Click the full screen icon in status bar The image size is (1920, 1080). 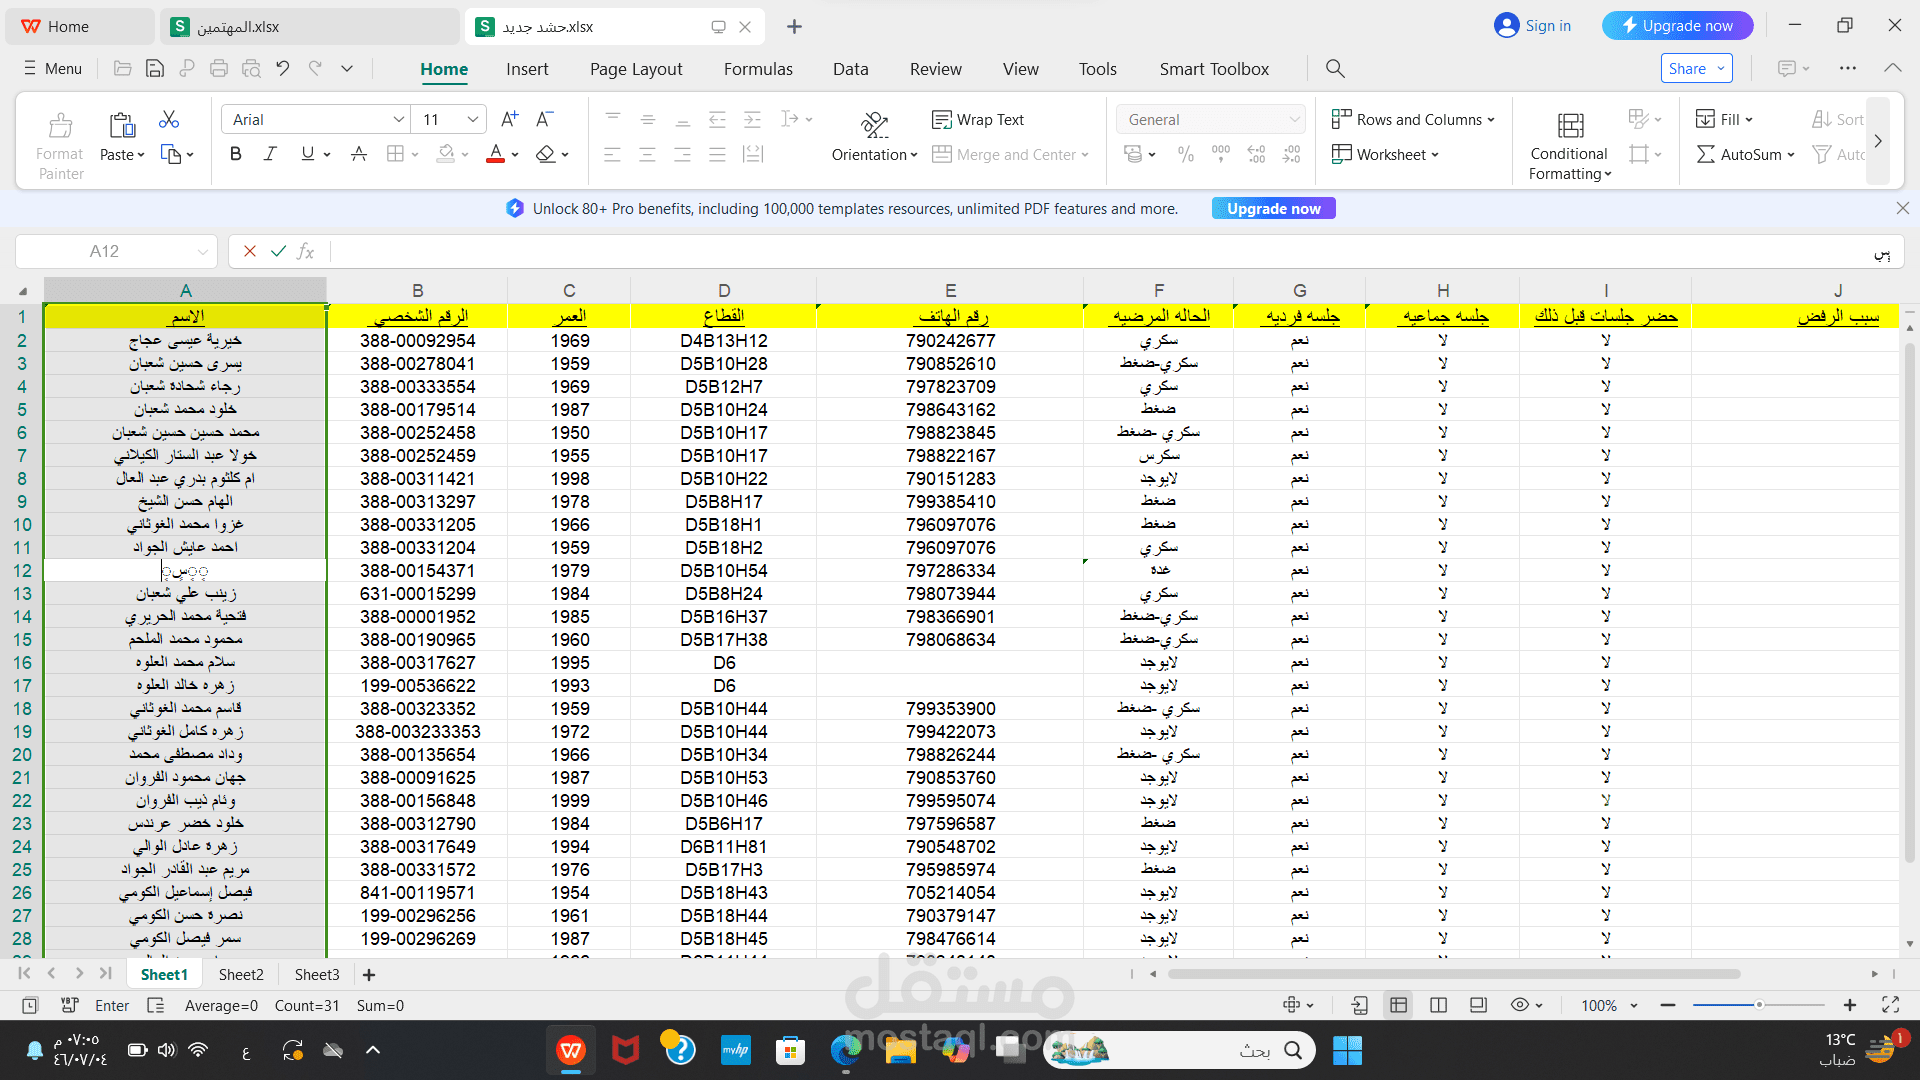click(1890, 1005)
